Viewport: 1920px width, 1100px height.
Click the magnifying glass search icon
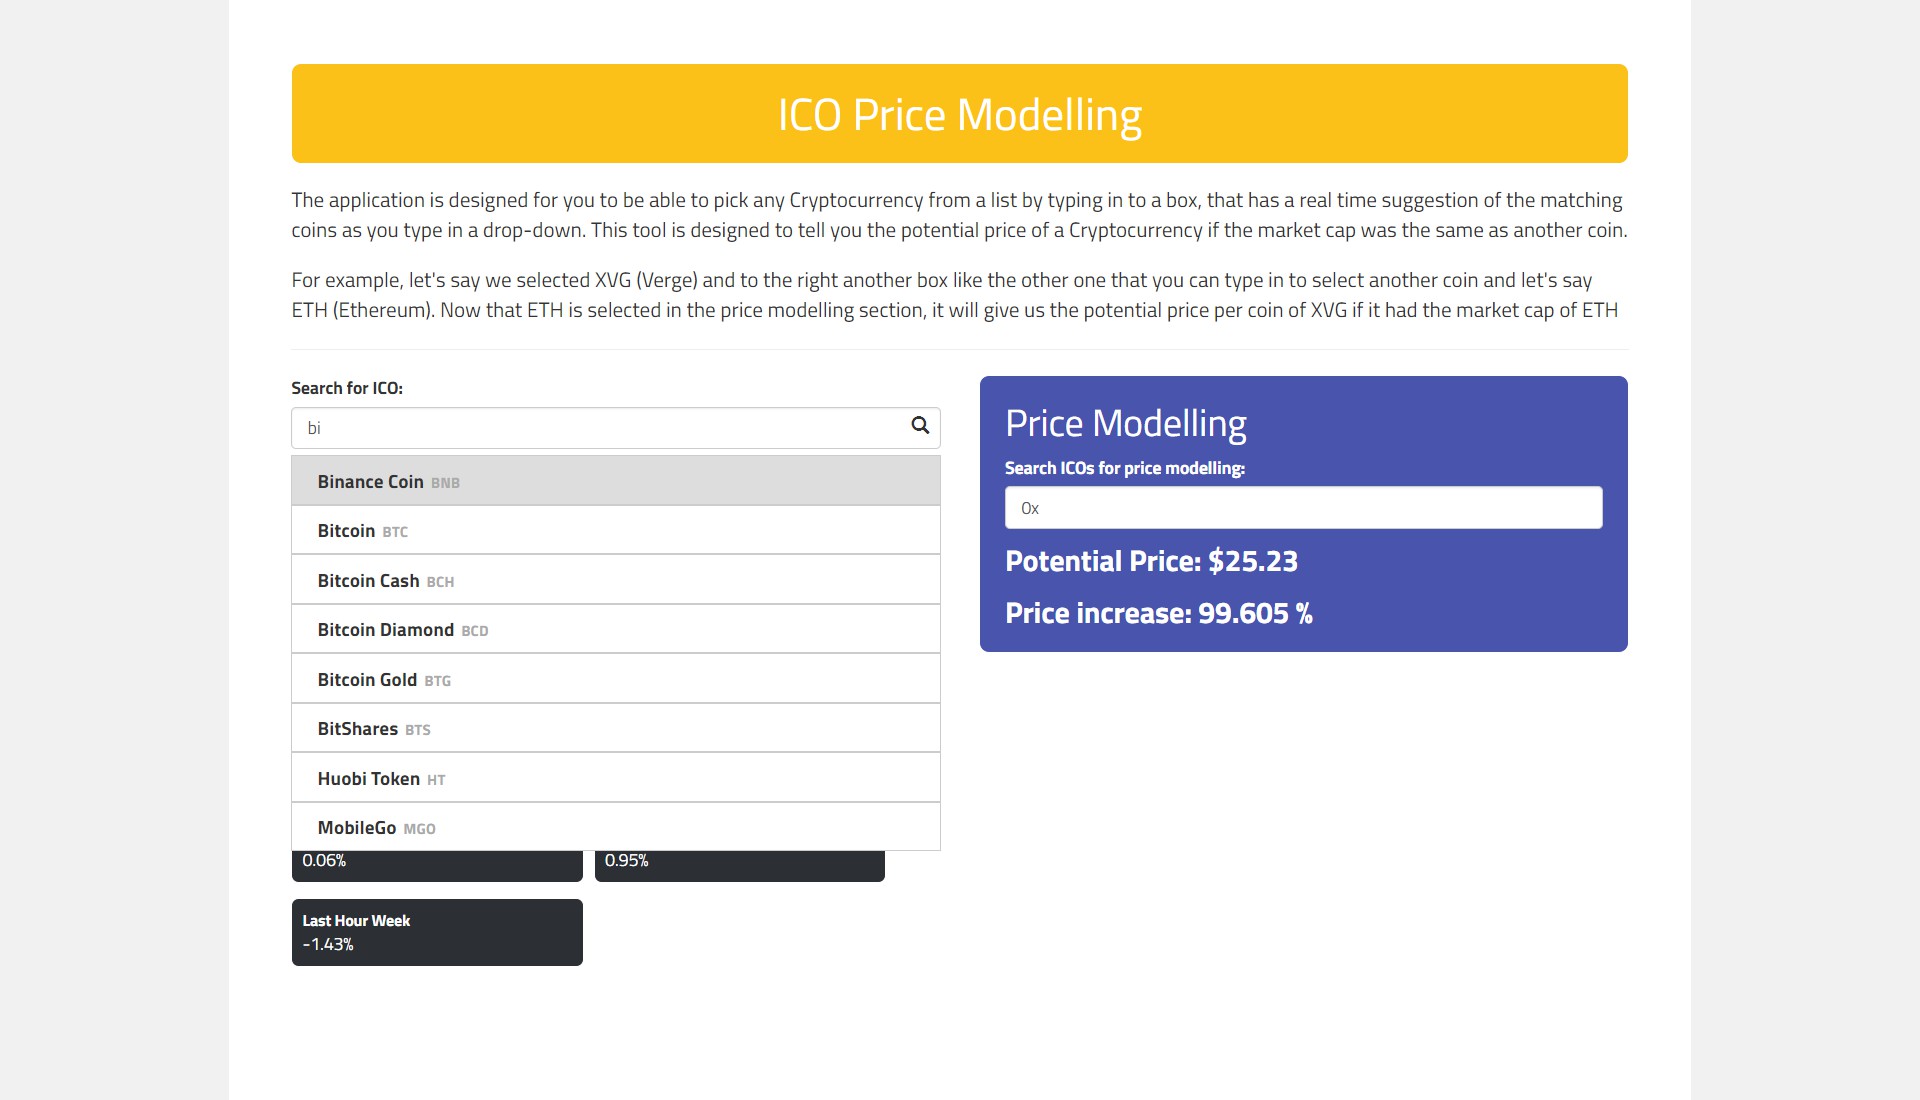click(920, 426)
